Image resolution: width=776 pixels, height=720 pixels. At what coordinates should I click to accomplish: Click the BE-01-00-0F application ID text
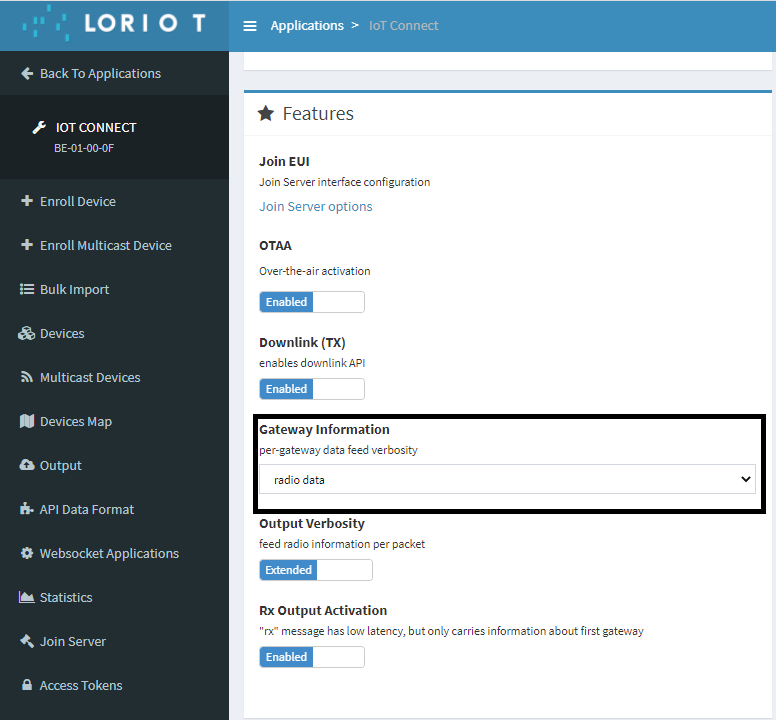[x=84, y=148]
